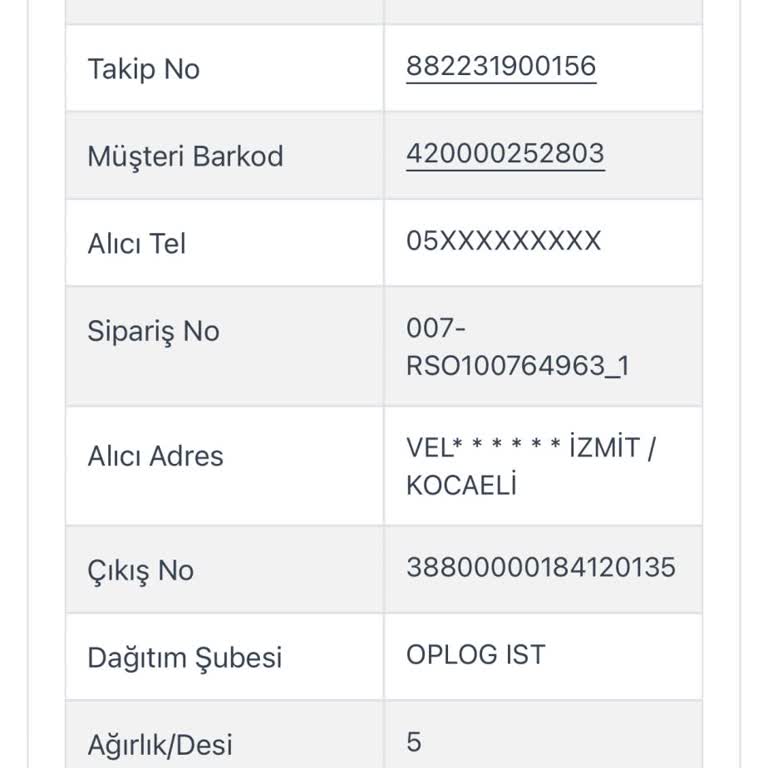768x768 pixels.
Task: Select the Müşteri Barkod label
Action: coord(185,156)
